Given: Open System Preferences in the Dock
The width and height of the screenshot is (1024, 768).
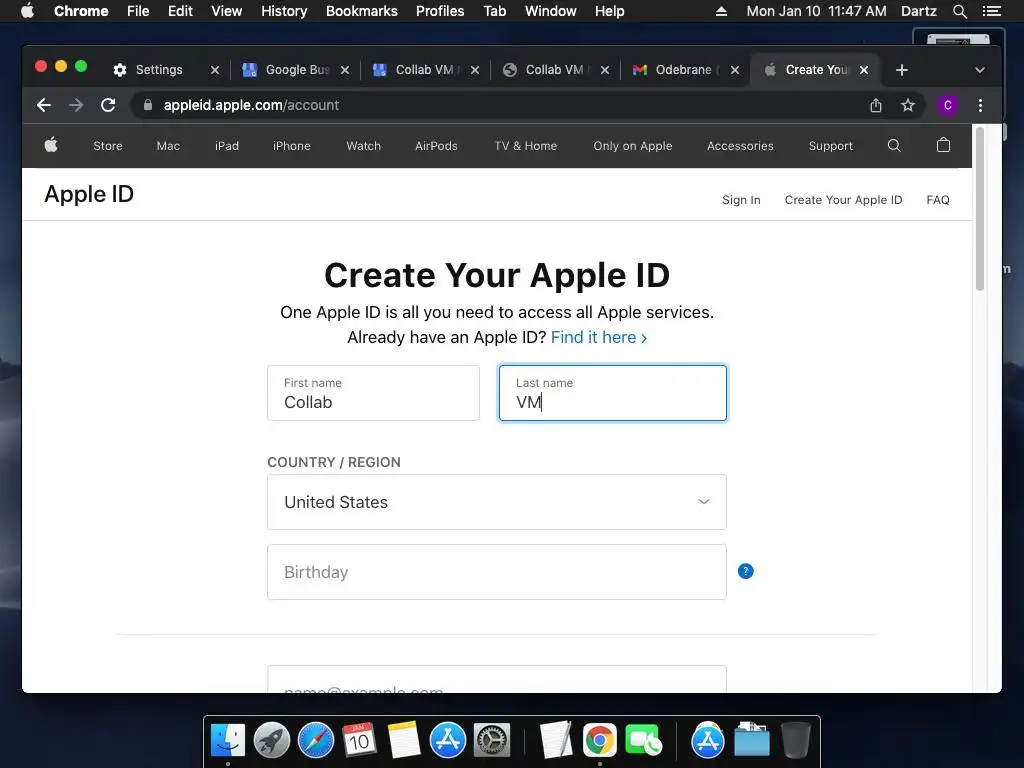Looking at the screenshot, I should click(491, 741).
